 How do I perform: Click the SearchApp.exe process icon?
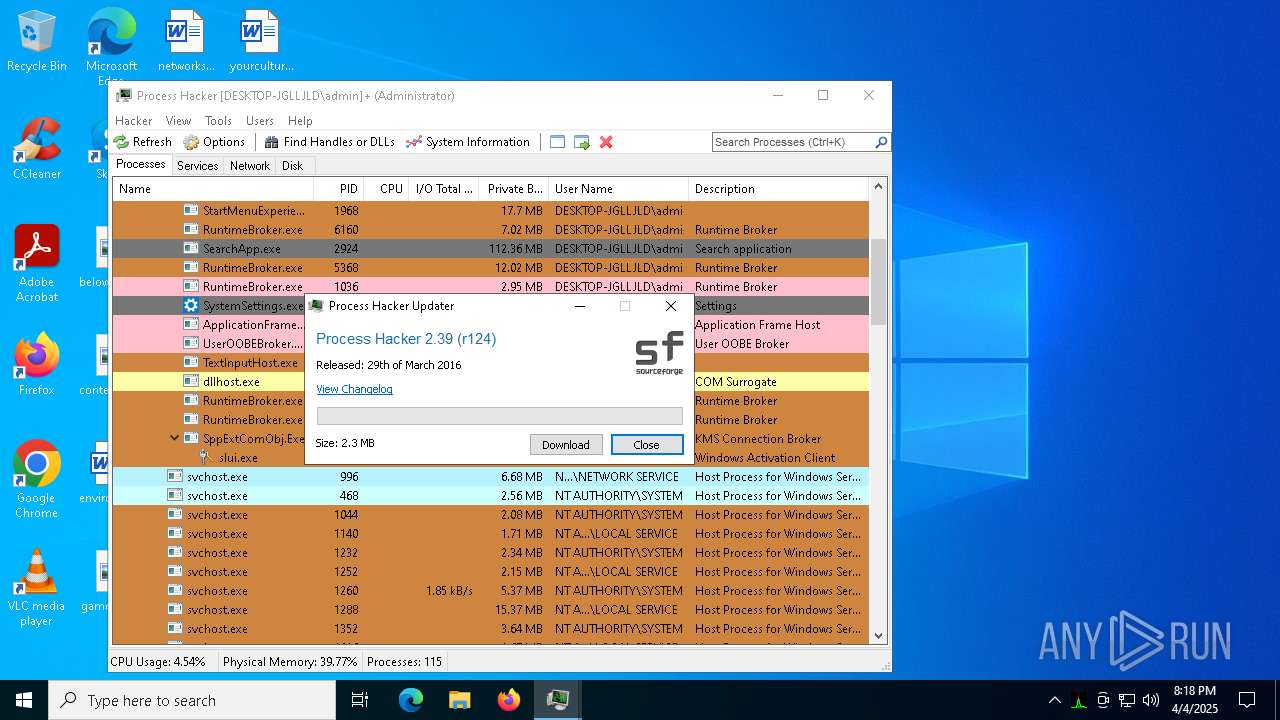[x=191, y=249]
